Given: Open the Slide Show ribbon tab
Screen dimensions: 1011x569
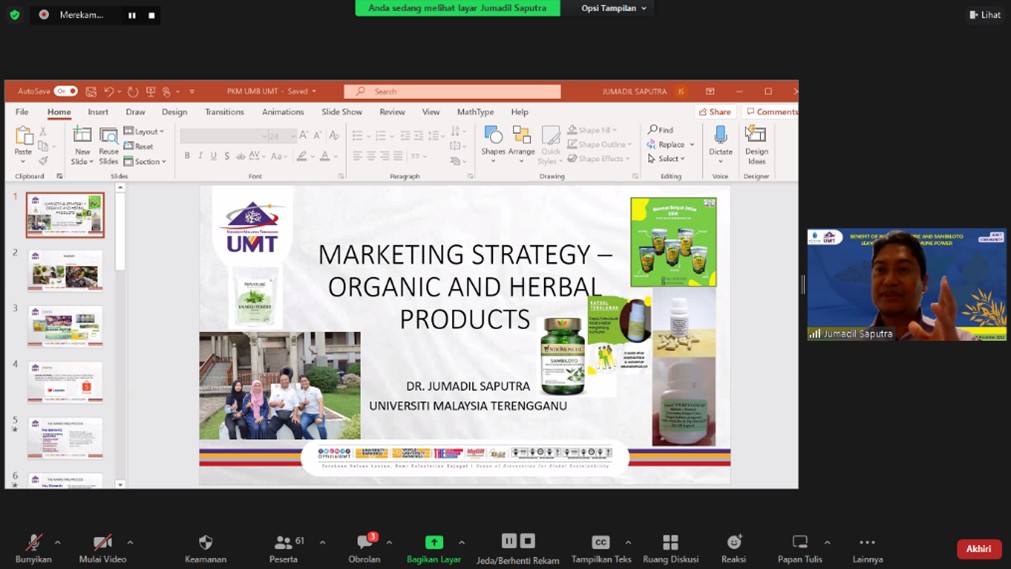Looking at the screenshot, I should point(342,112).
